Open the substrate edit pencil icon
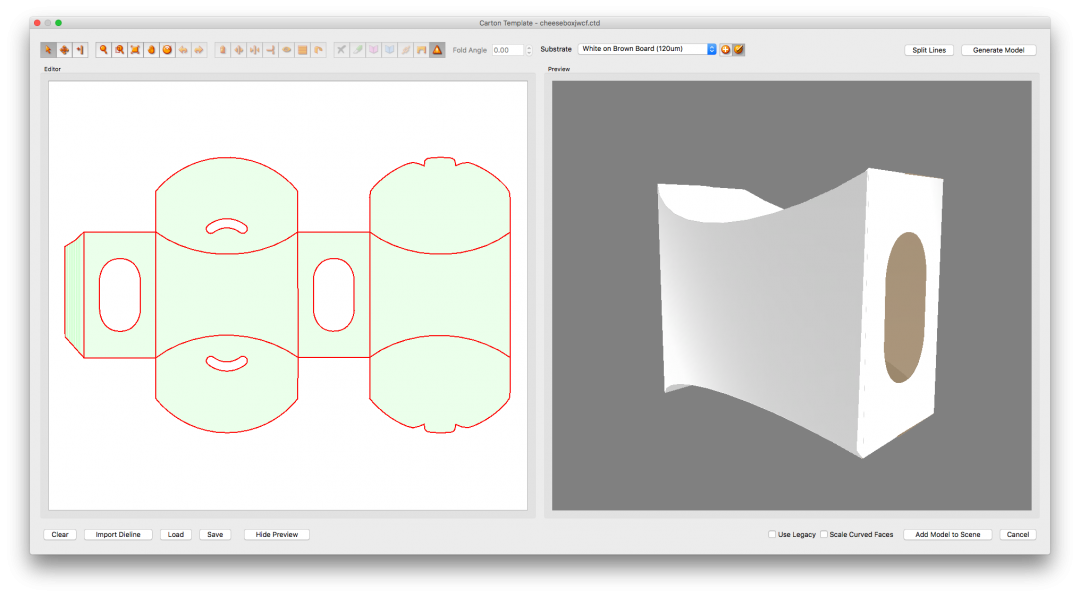Image resolution: width=1080 pixels, height=597 pixels. pyautogui.click(x=738, y=48)
